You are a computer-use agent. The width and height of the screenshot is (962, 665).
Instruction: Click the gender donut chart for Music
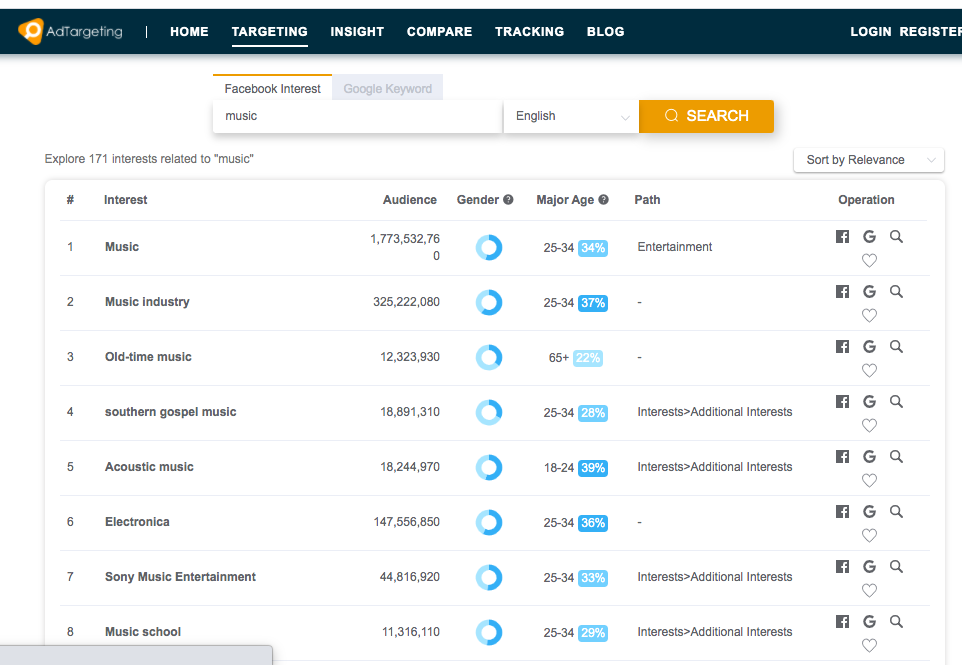489,248
